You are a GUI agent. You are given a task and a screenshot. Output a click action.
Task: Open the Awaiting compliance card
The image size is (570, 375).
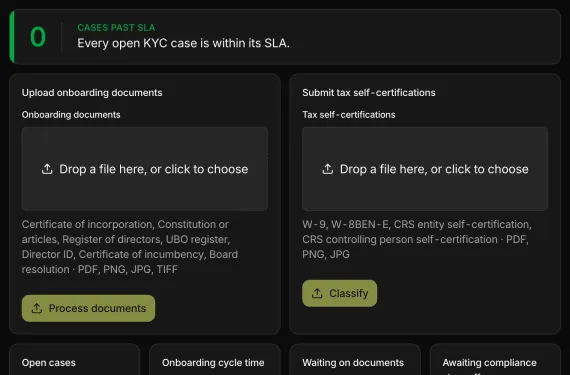pos(495,359)
